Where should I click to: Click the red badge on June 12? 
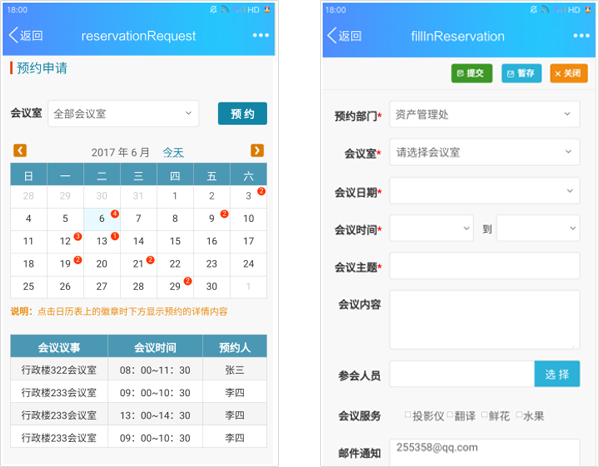coord(78,236)
